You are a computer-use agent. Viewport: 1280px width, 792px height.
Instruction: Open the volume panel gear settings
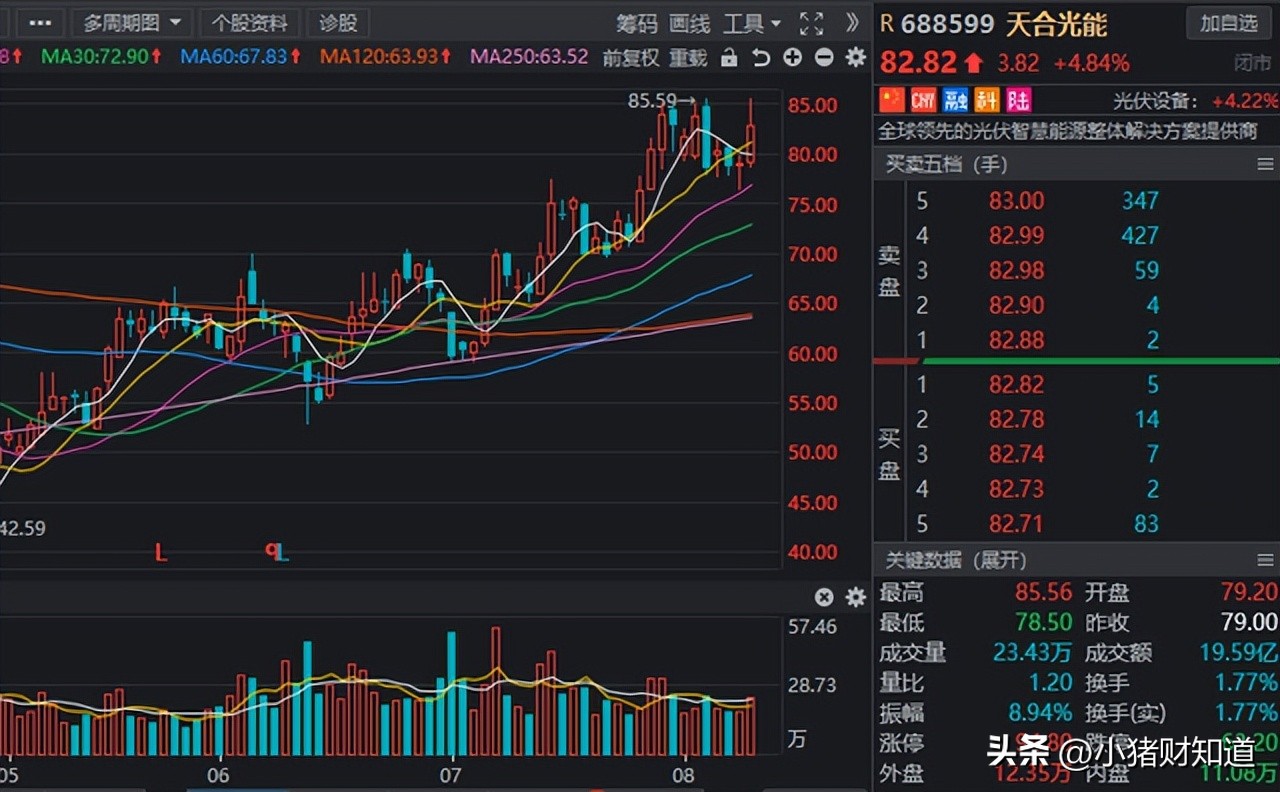click(x=854, y=597)
